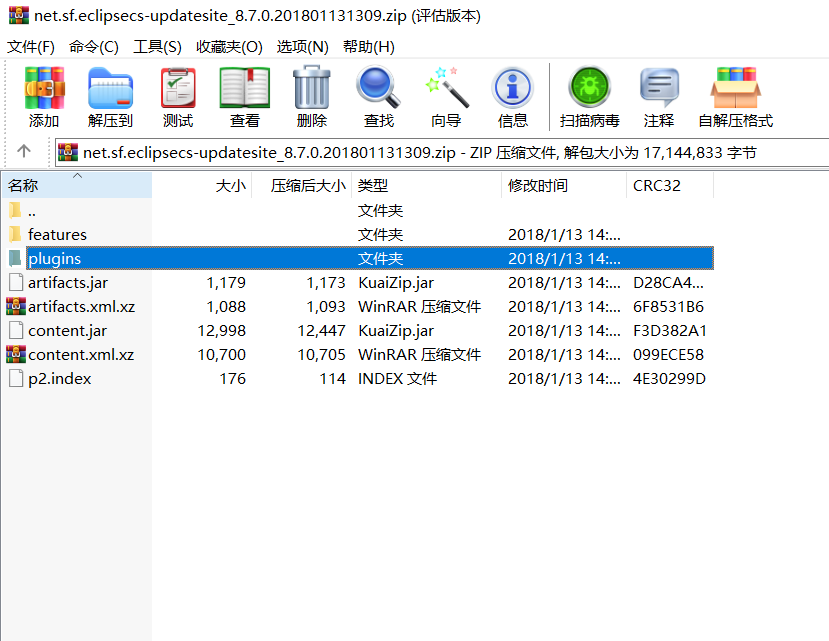Launch the Wizard (向导) wand tool

pyautogui.click(x=446, y=88)
